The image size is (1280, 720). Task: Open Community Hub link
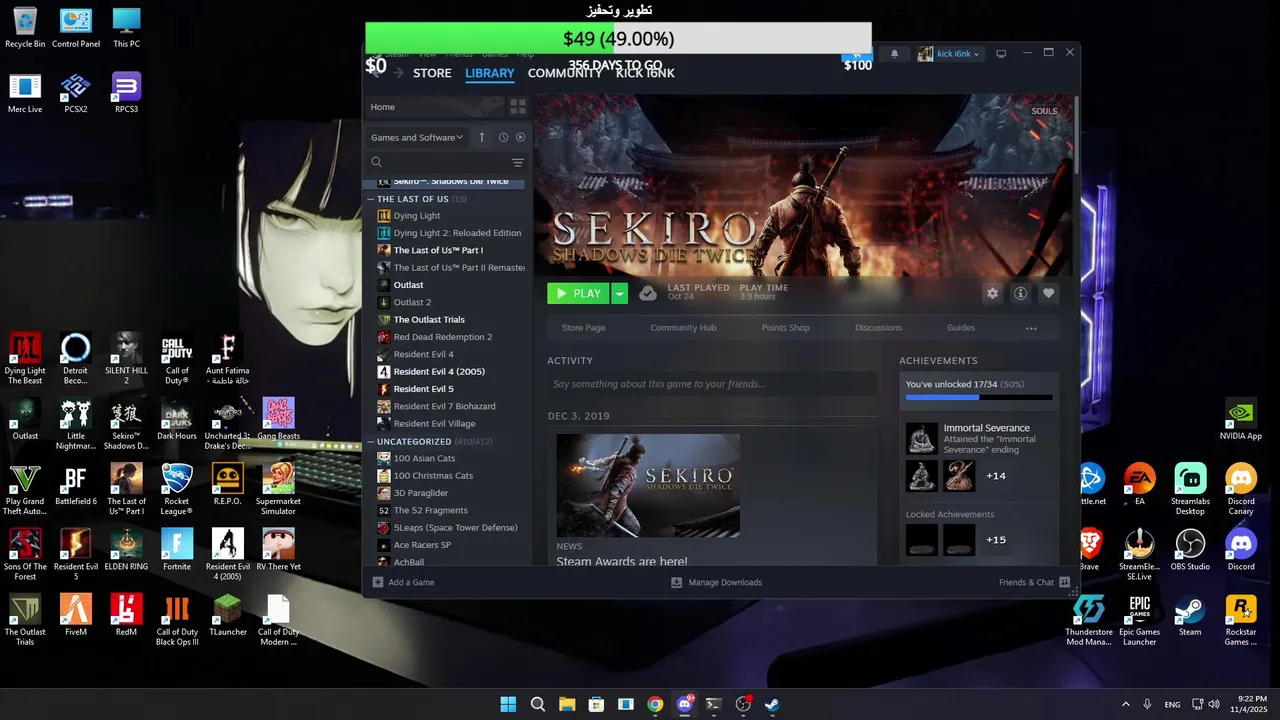point(683,328)
